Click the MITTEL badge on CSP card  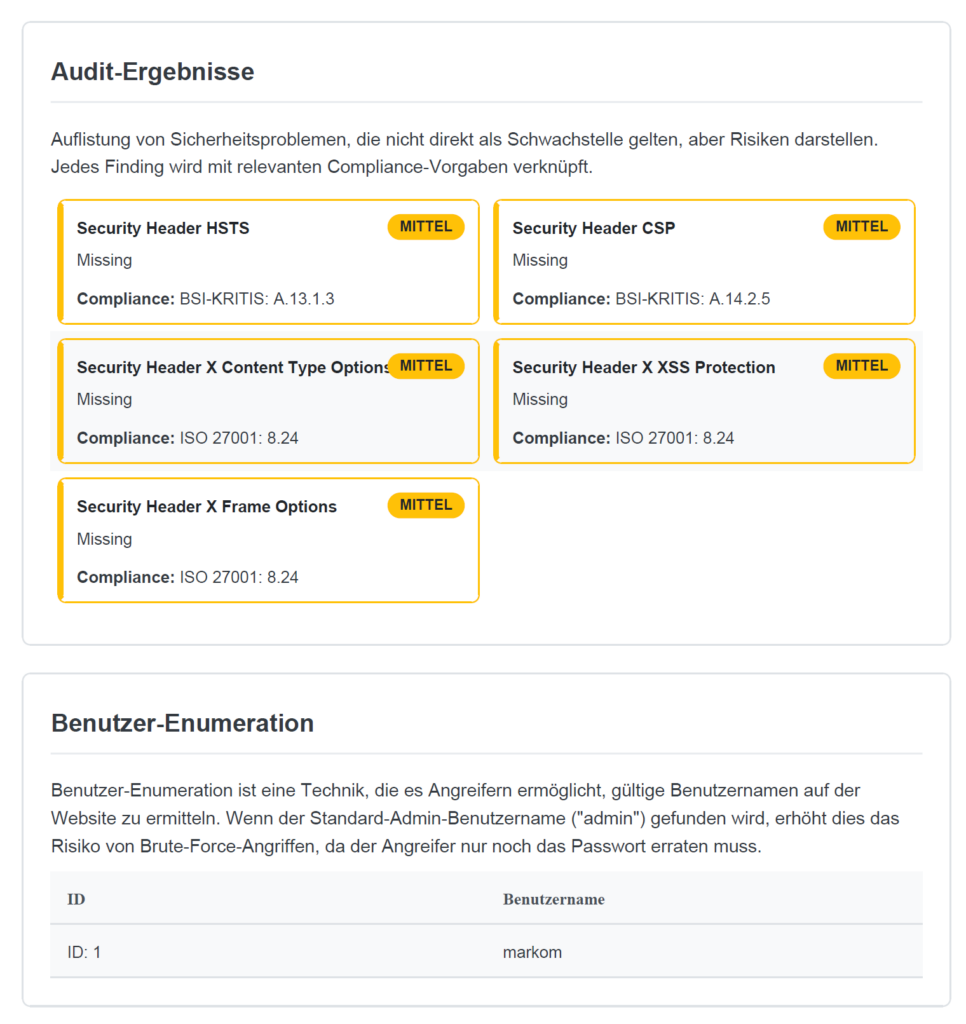tap(861, 227)
